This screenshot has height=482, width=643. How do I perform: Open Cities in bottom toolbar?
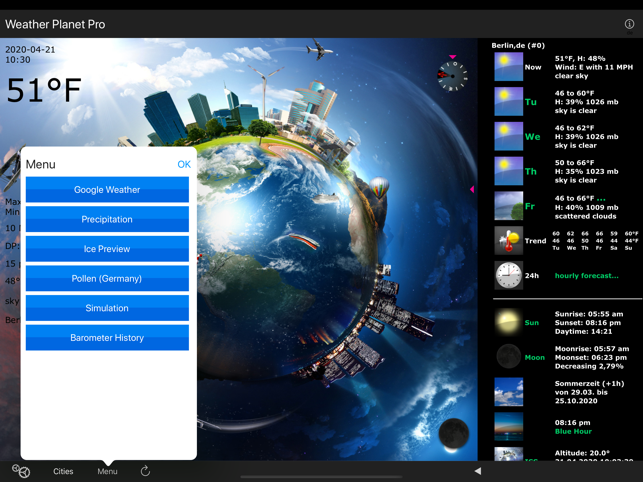coord(63,471)
